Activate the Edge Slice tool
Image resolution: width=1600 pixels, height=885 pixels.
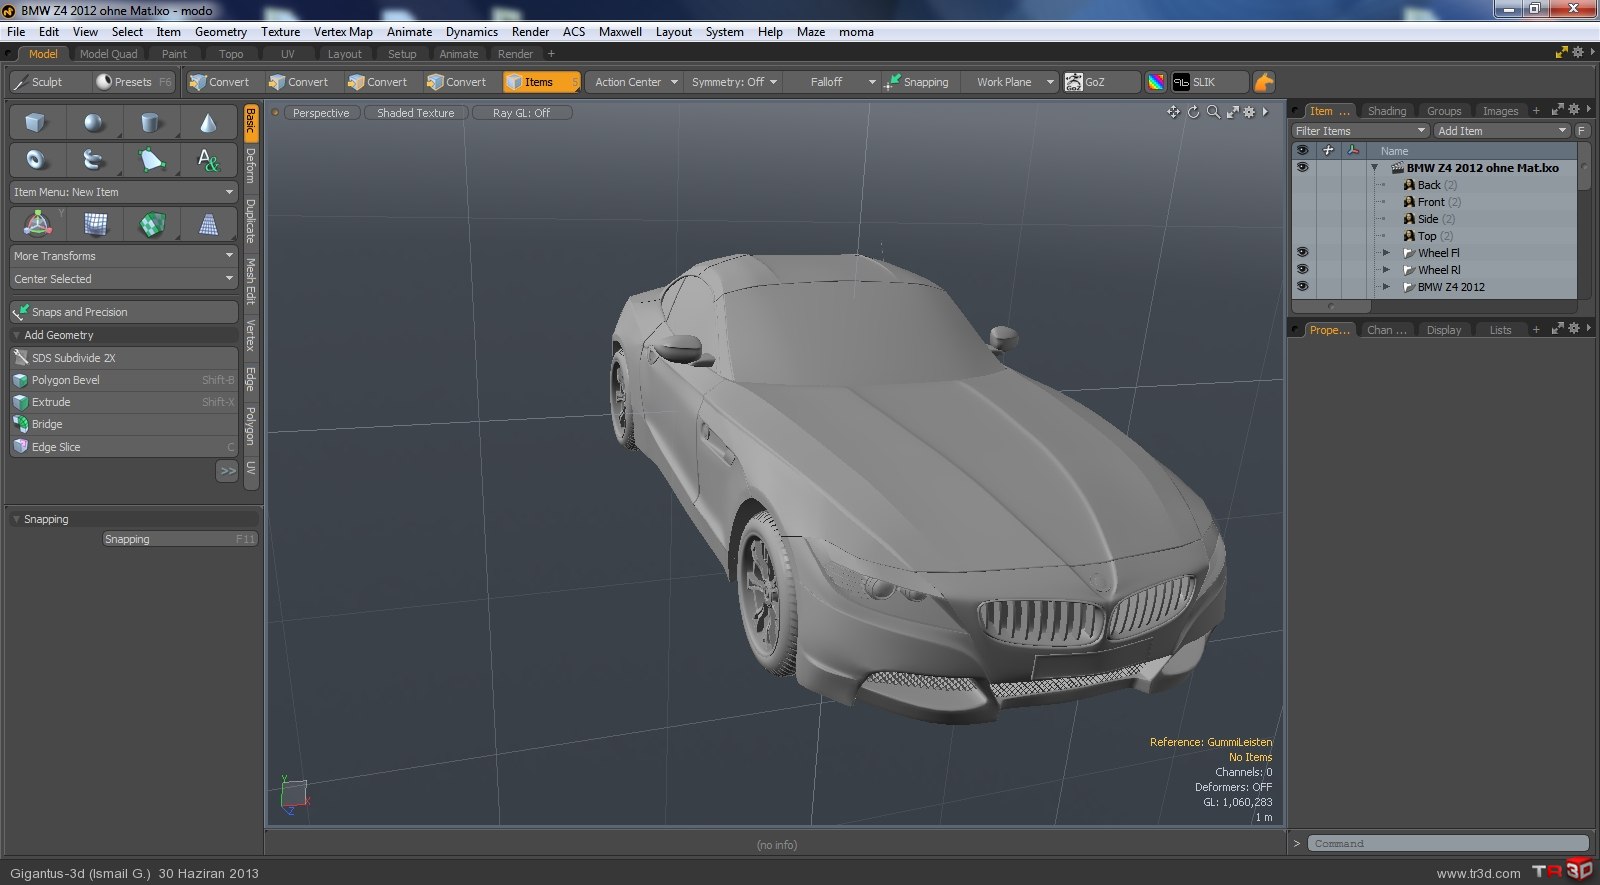pyautogui.click(x=124, y=447)
